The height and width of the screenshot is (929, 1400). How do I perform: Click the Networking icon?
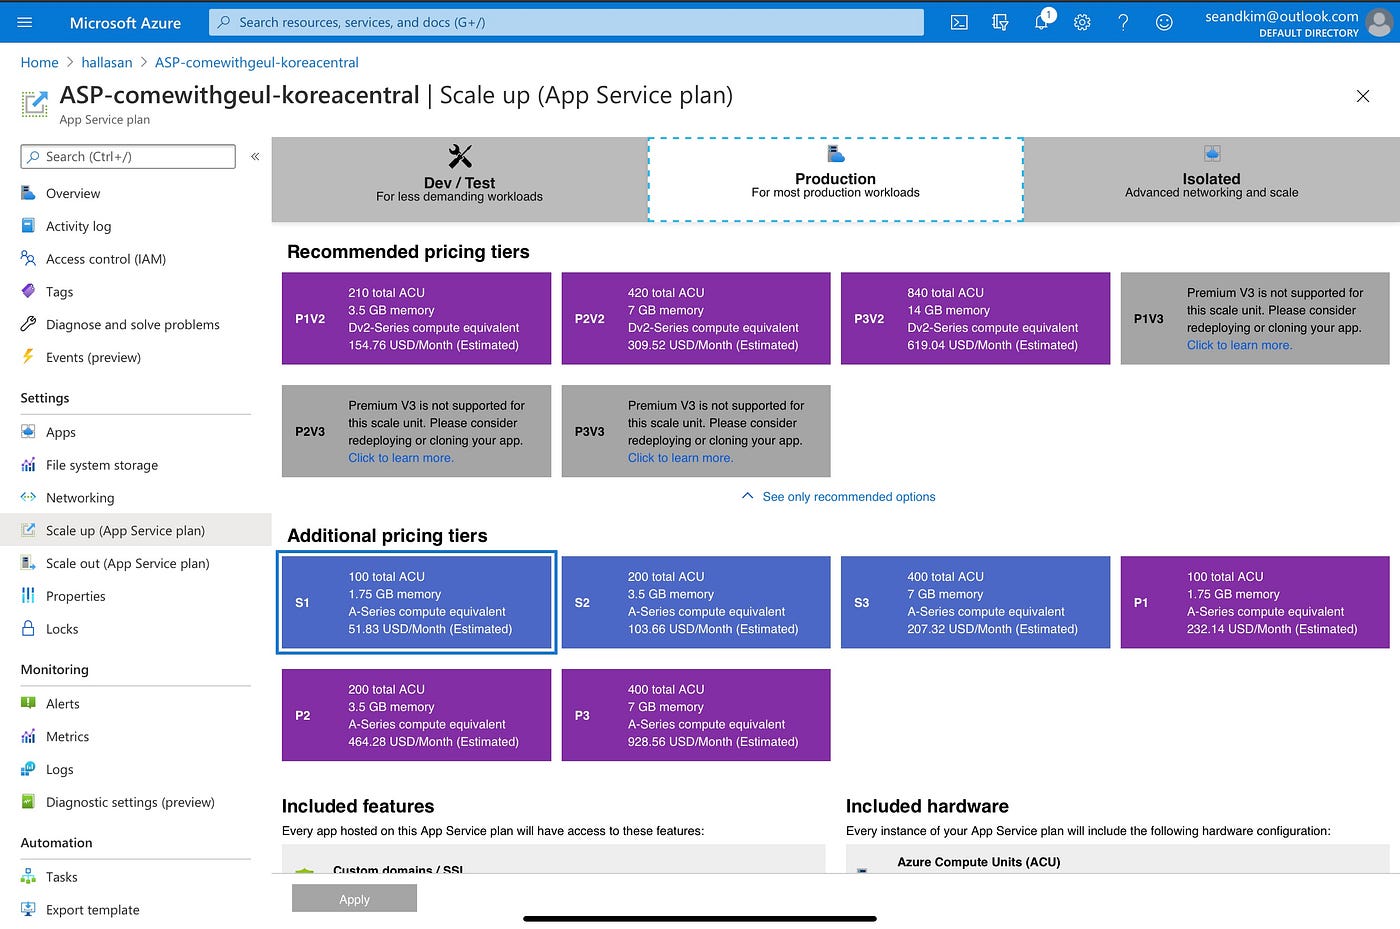[x=28, y=497]
